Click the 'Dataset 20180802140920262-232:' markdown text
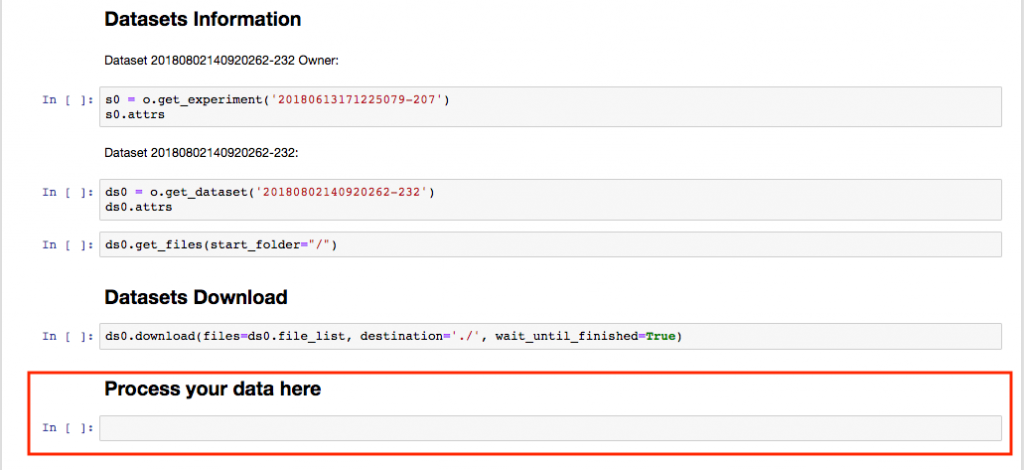 click(201, 153)
